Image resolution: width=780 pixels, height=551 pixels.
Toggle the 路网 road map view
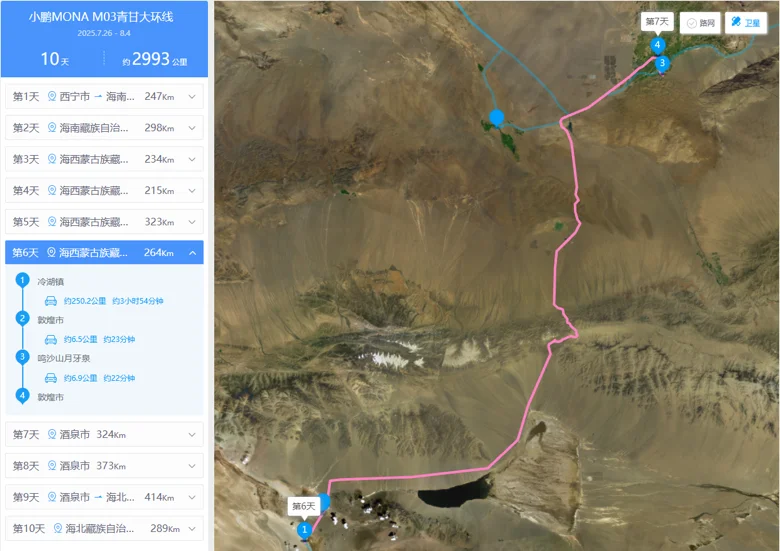(700, 23)
